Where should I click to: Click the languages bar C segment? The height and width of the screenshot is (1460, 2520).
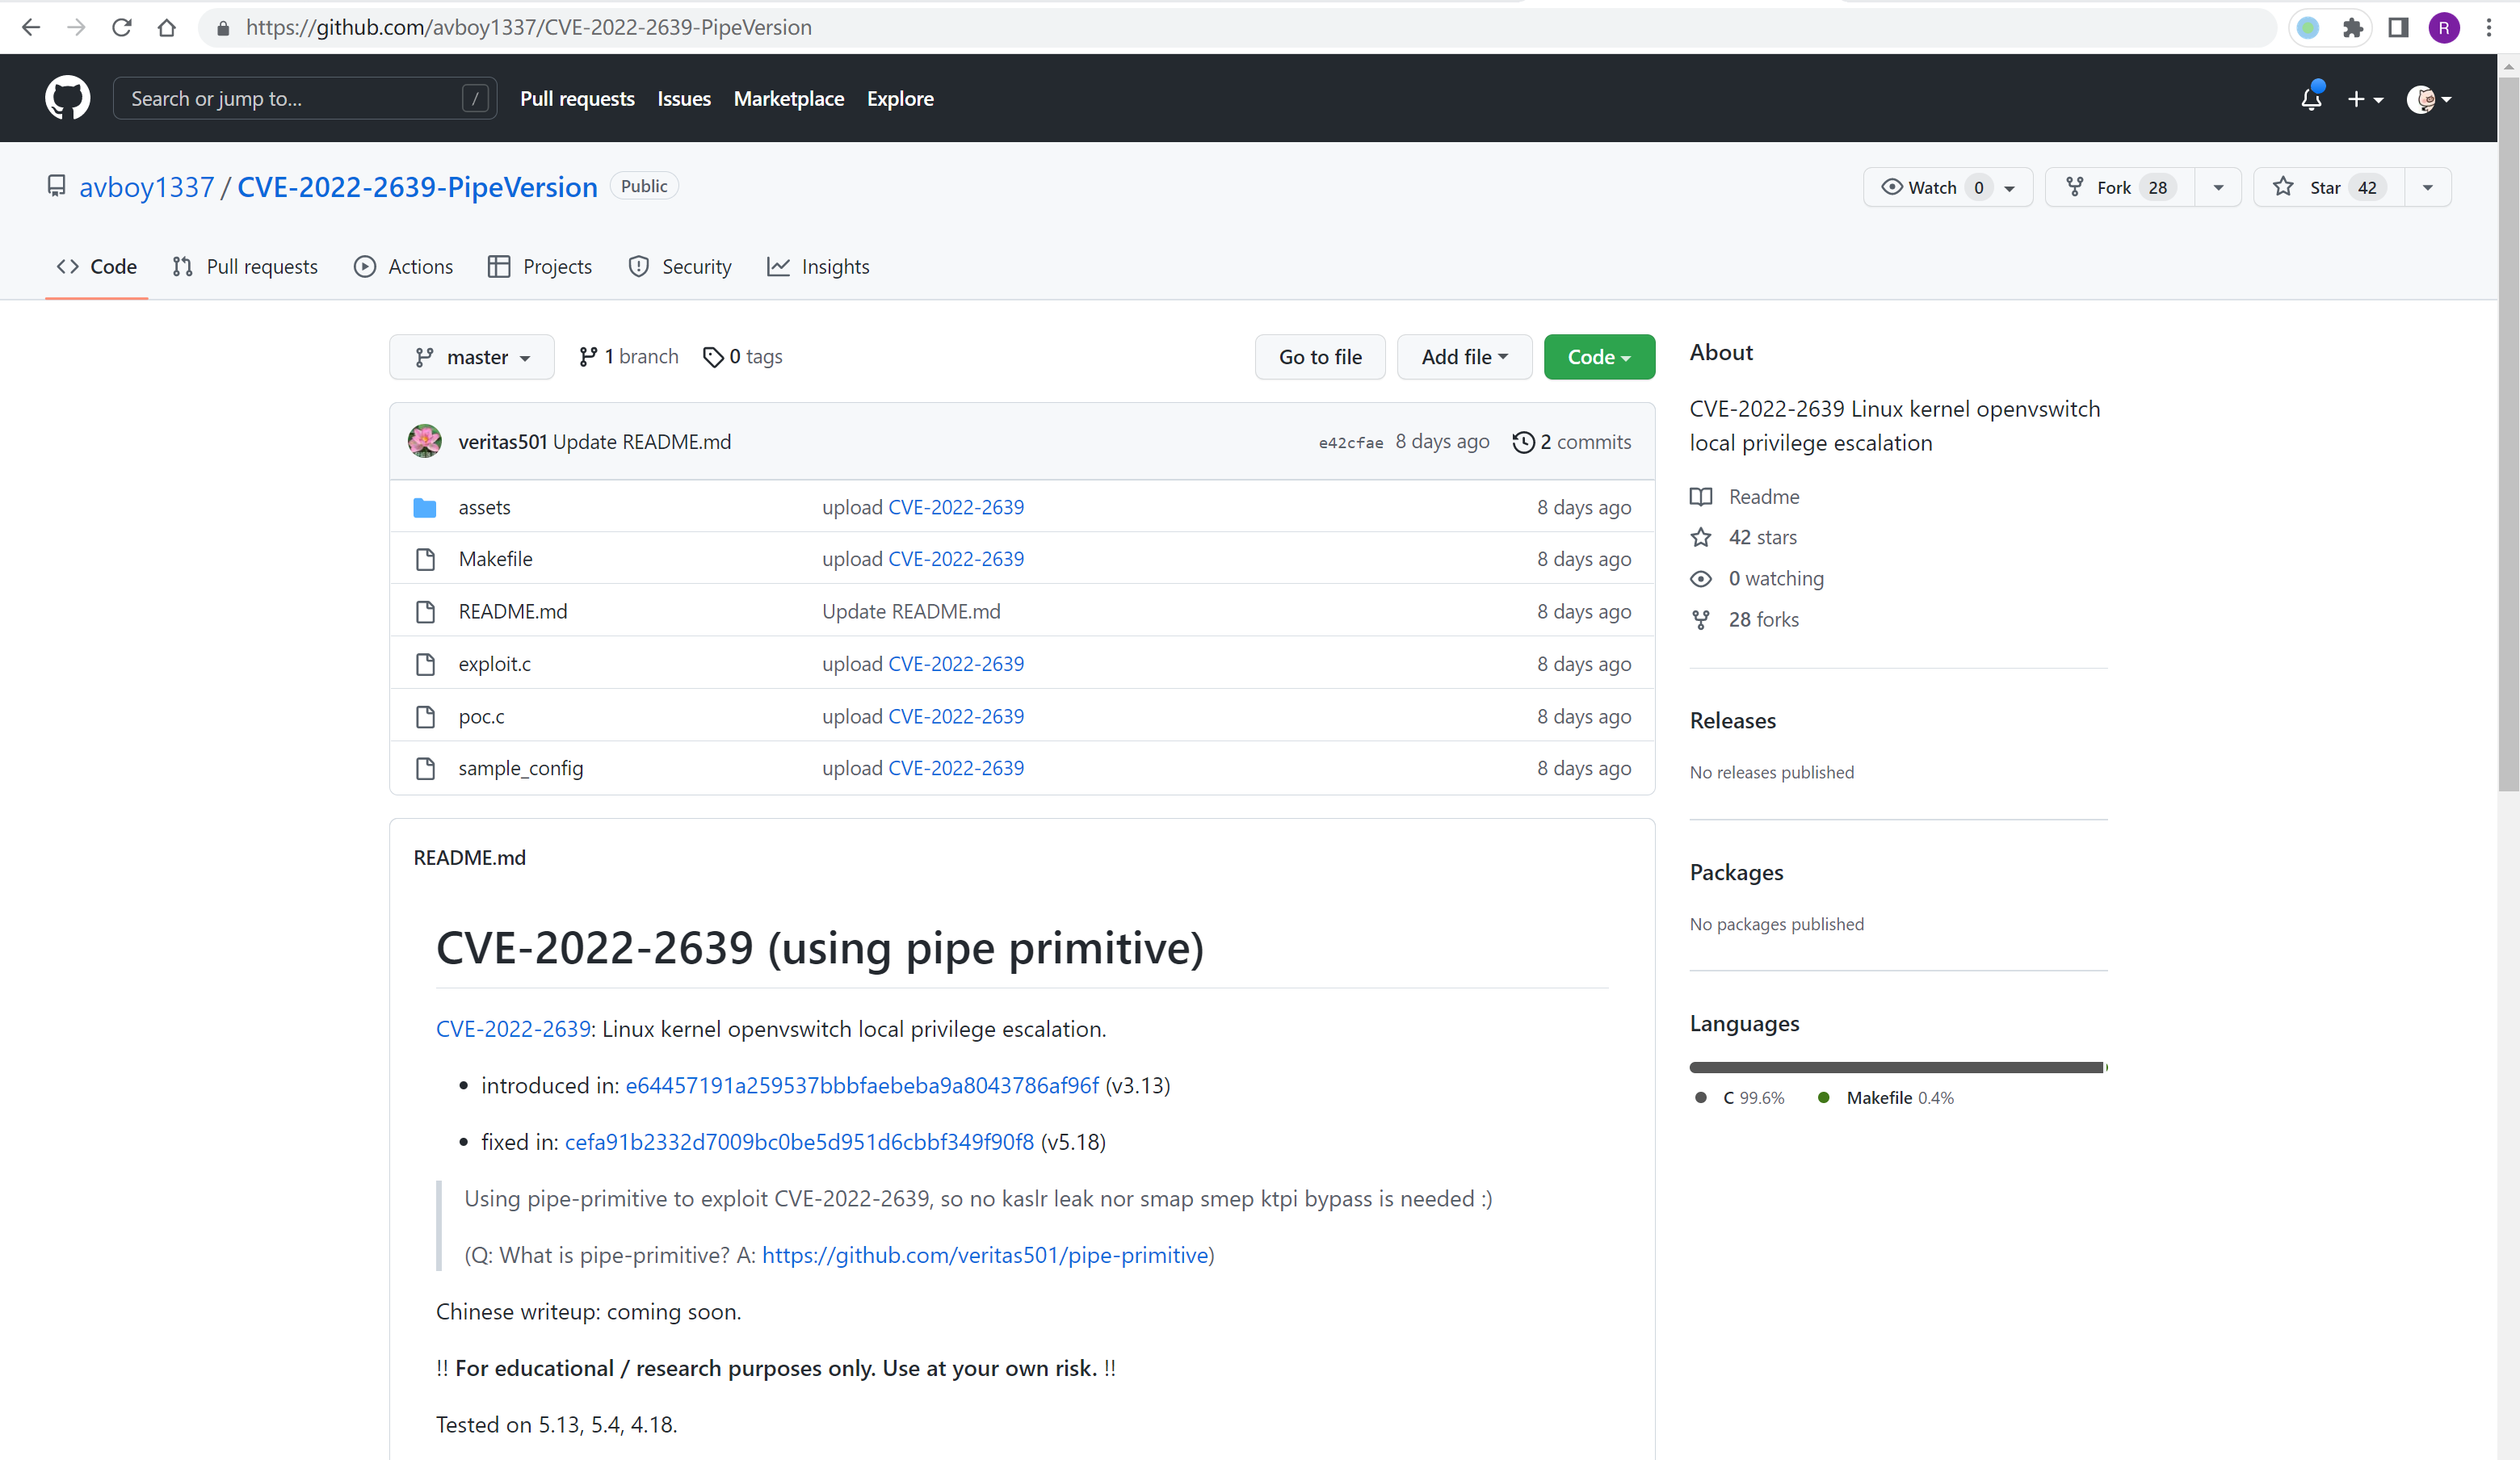[x=1895, y=1067]
